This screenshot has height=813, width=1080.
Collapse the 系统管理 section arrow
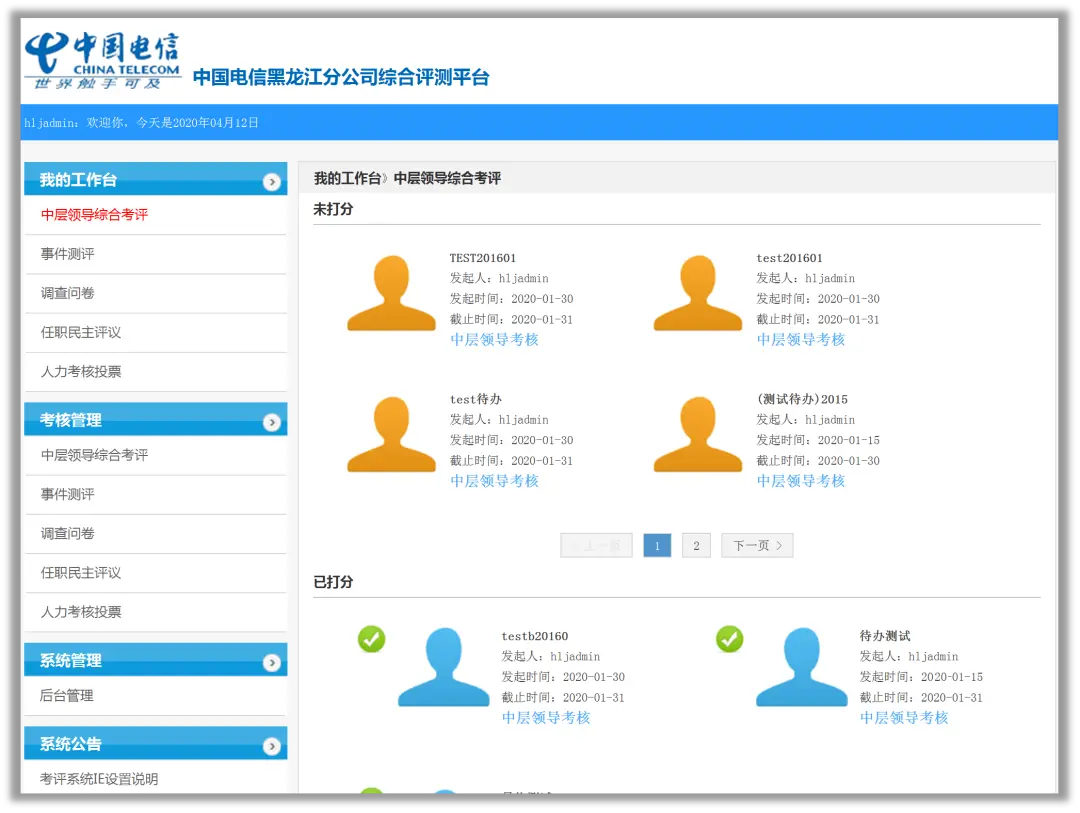pyautogui.click(x=271, y=663)
